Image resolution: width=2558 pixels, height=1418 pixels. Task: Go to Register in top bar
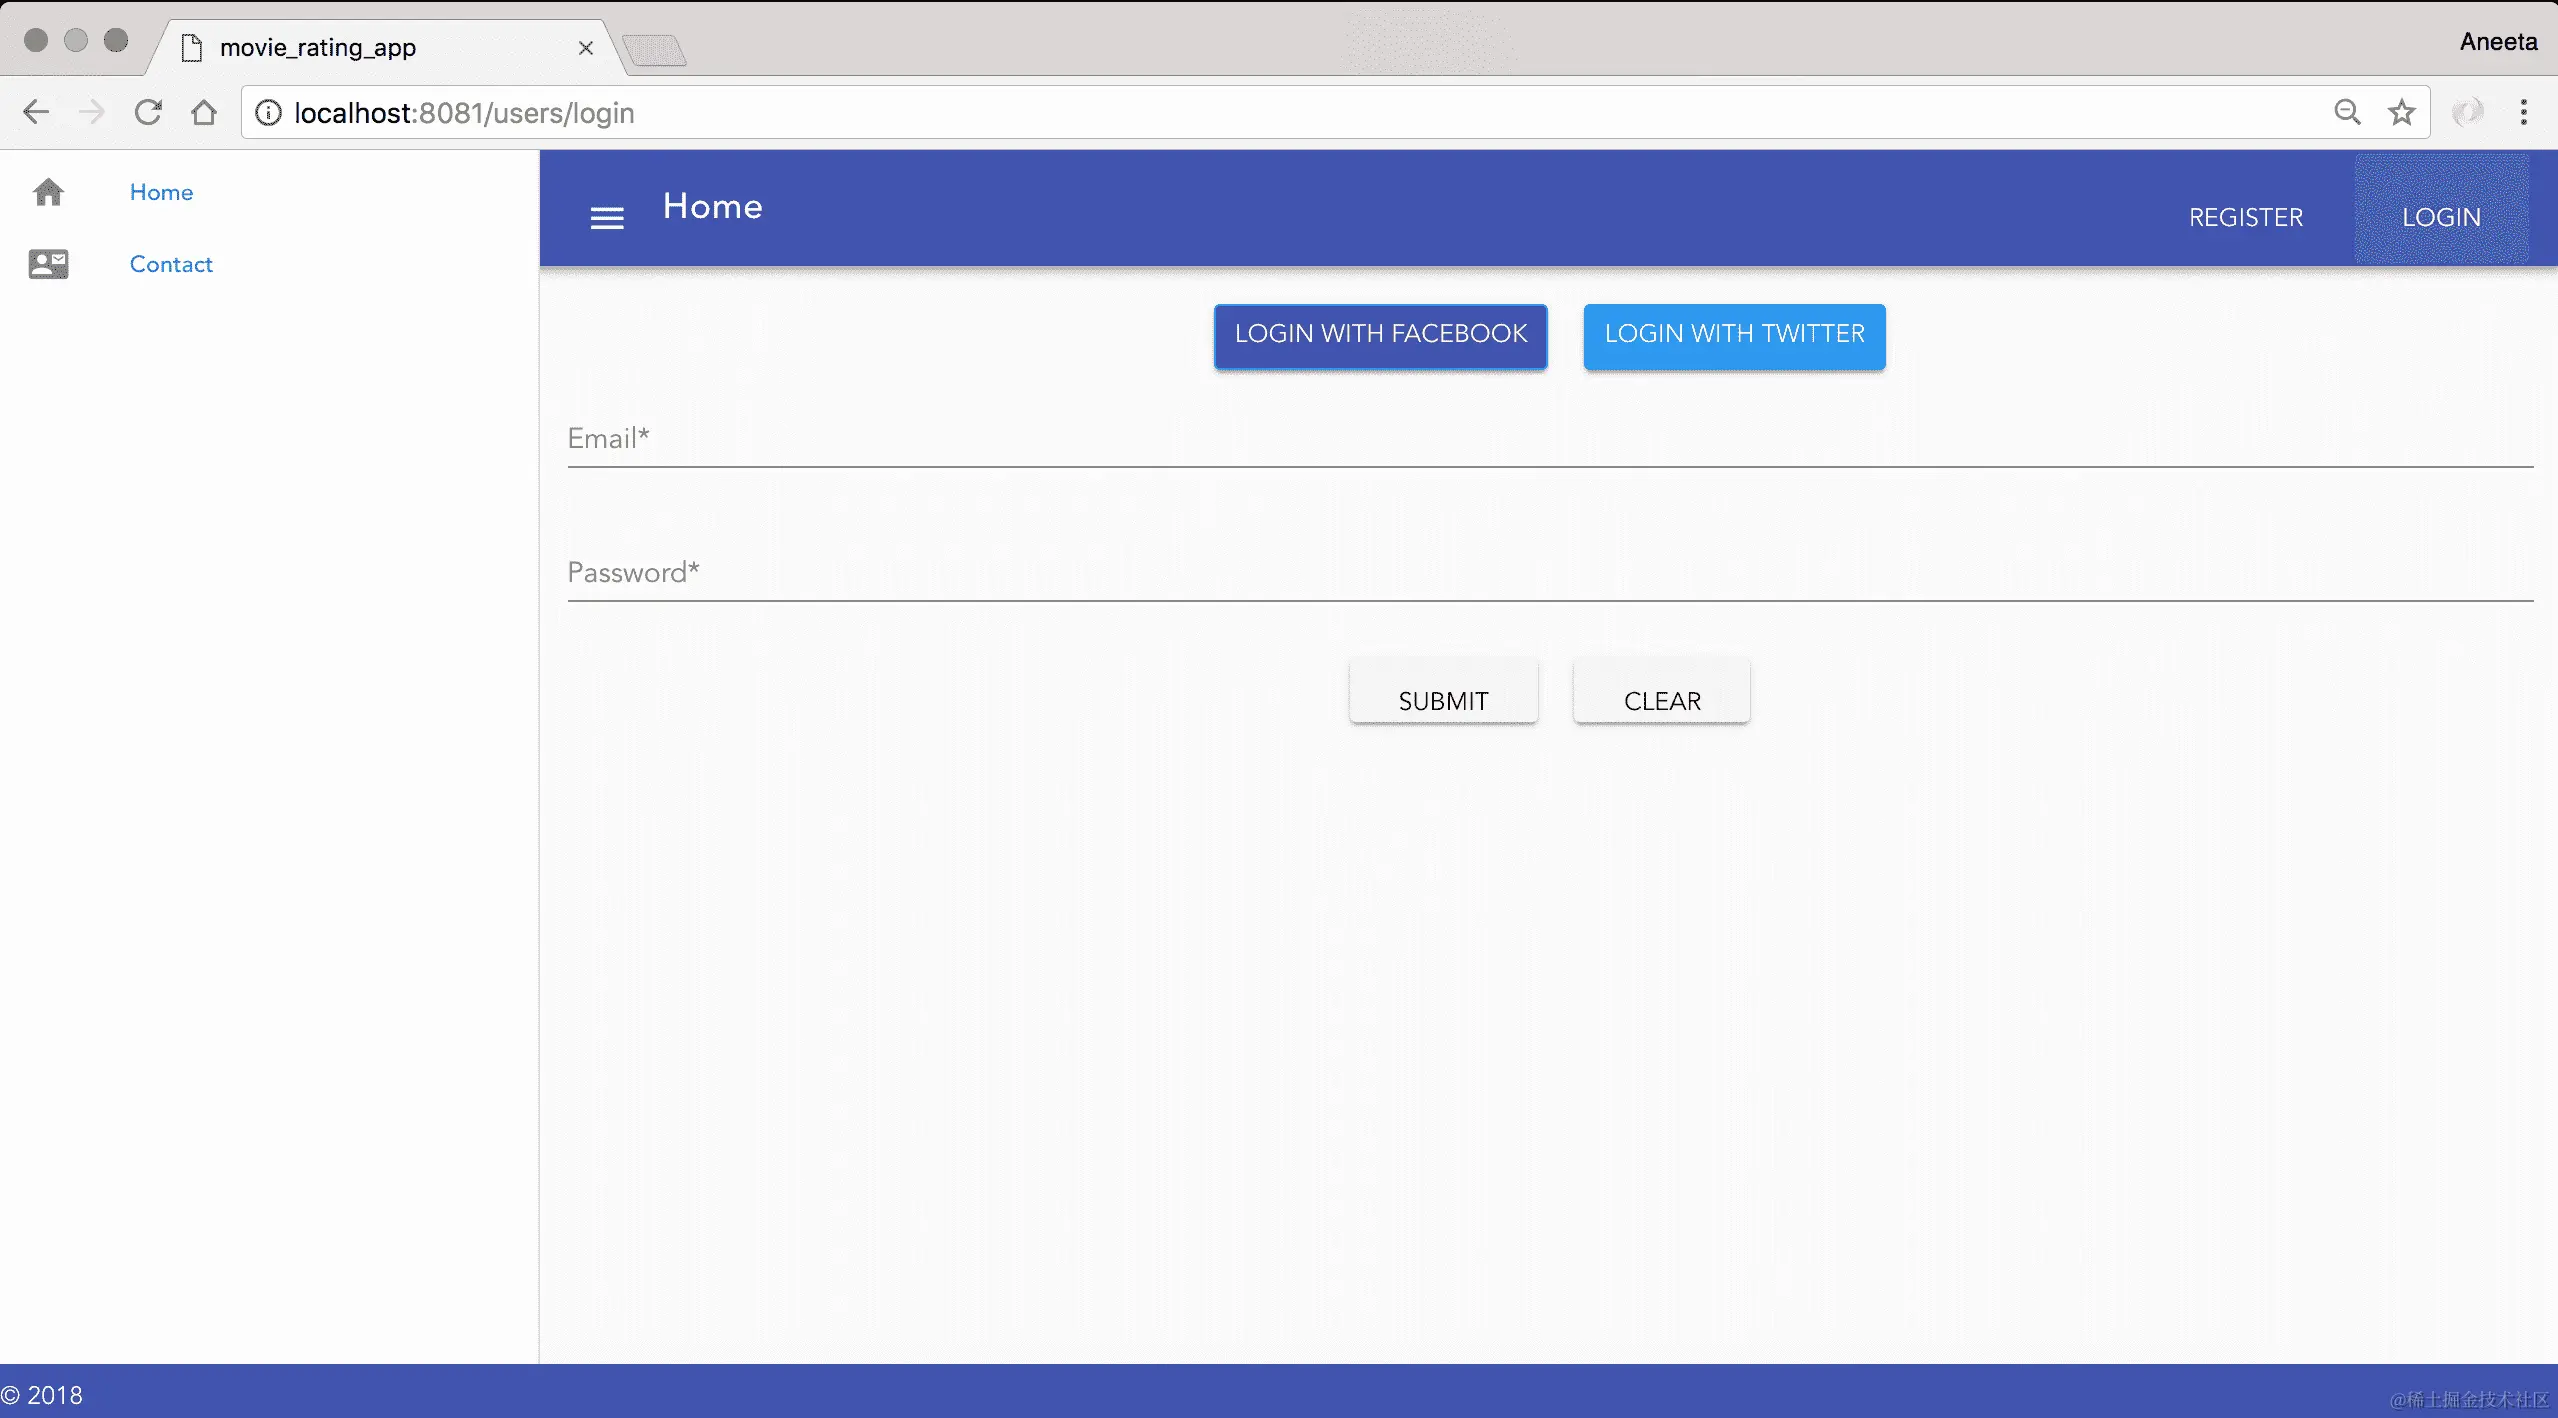click(2245, 217)
